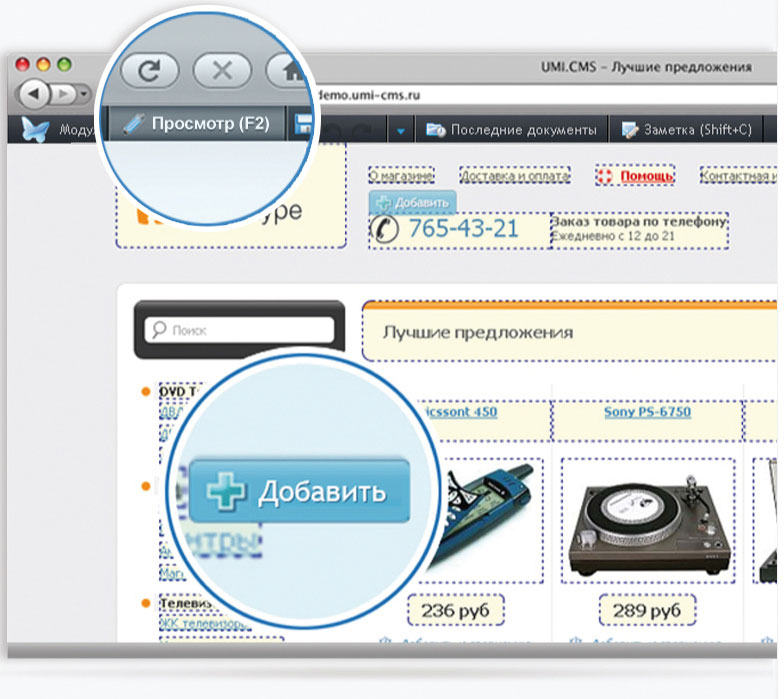Toggle Просмотр (F2) view mode
Image resolution: width=784 pixels, height=699 pixels.
click(196, 125)
